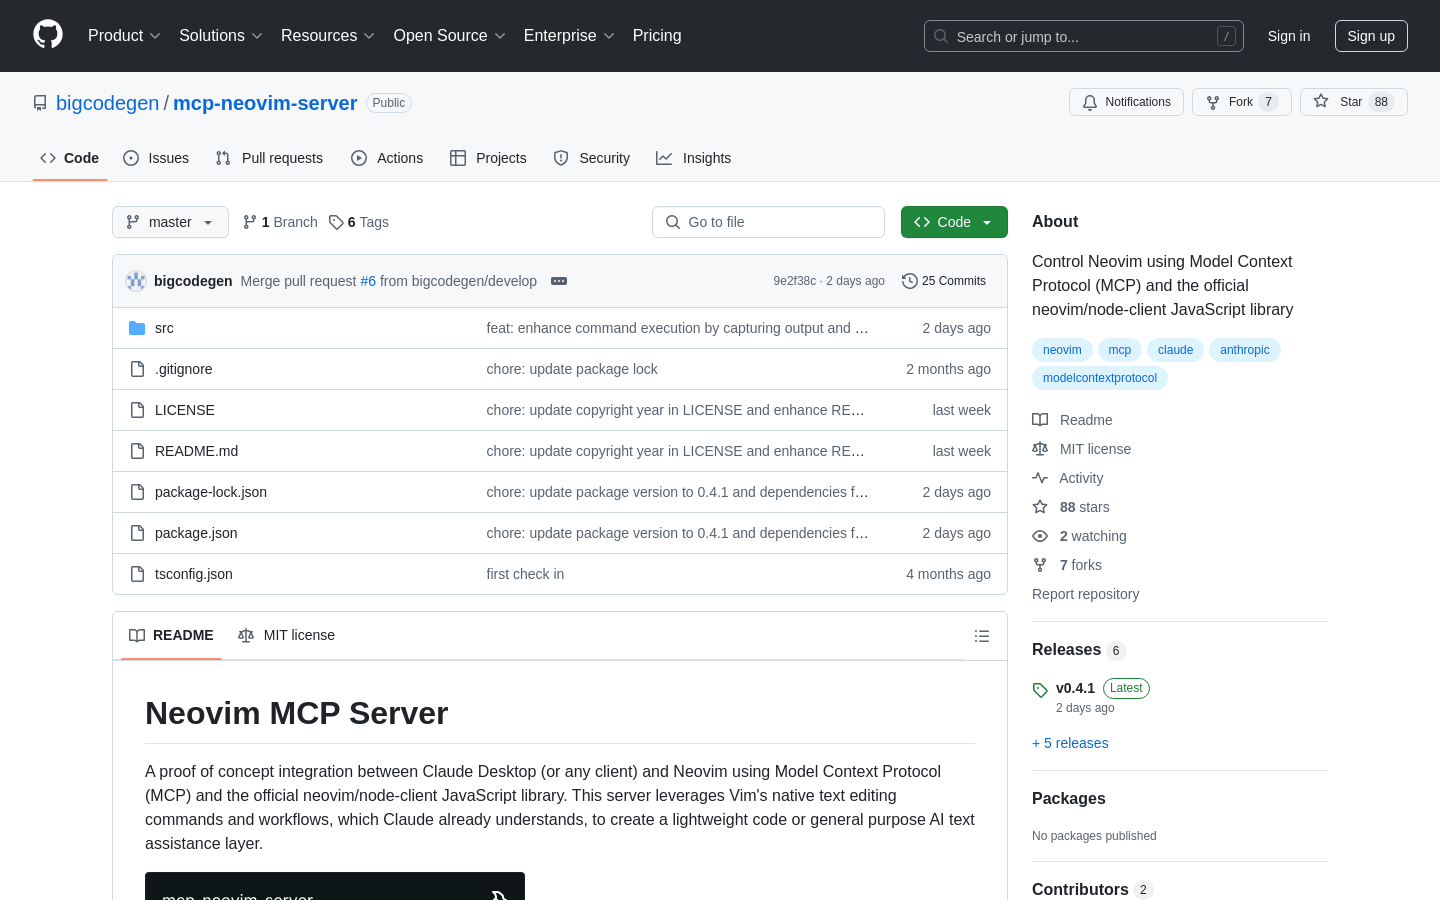Open the tsconfig.json file

click(194, 574)
